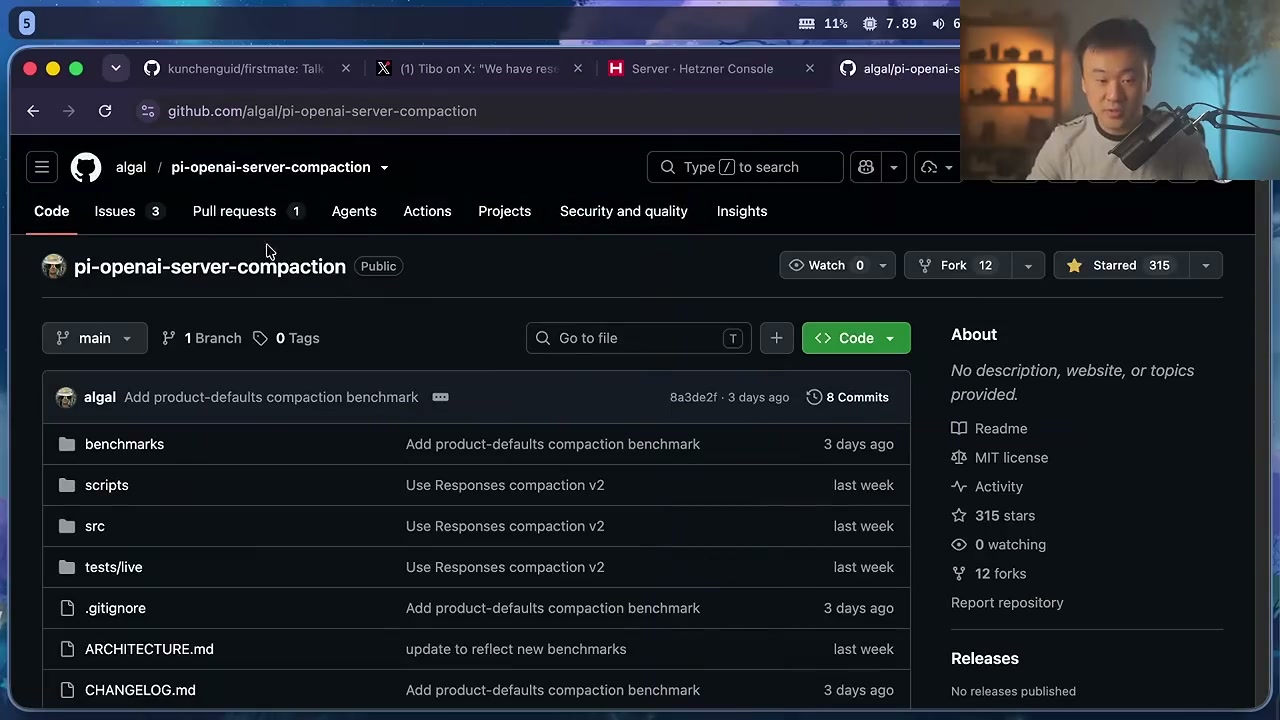Toggle Watch on this repository

click(825, 265)
